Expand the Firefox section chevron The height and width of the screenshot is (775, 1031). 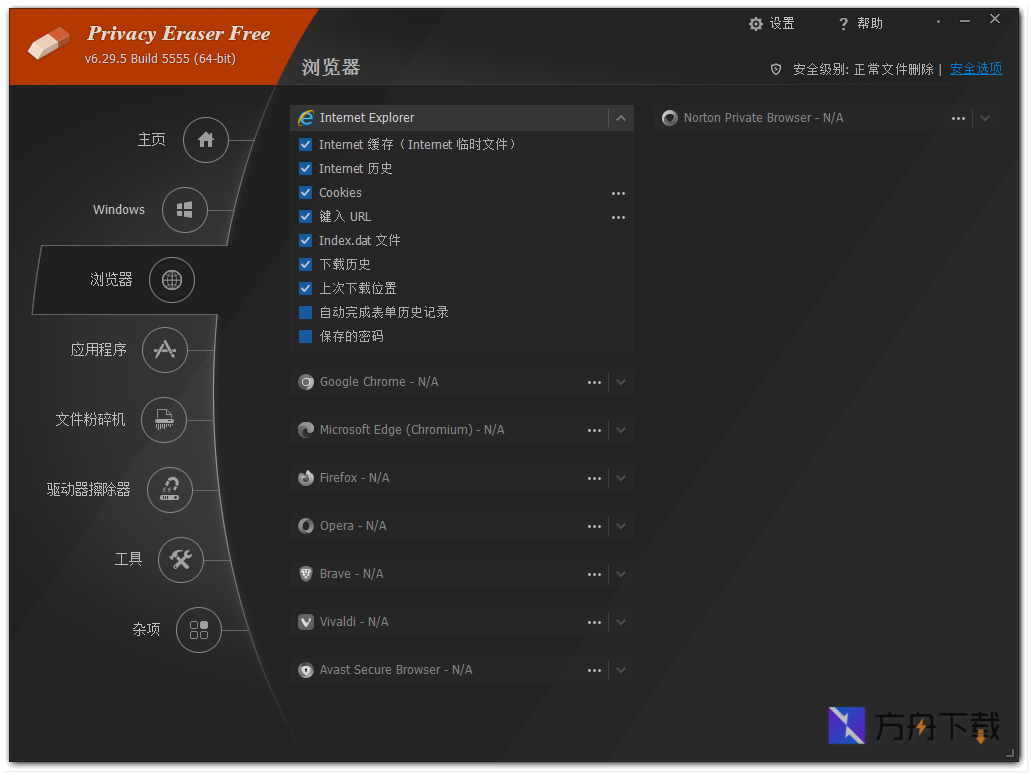tap(621, 478)
